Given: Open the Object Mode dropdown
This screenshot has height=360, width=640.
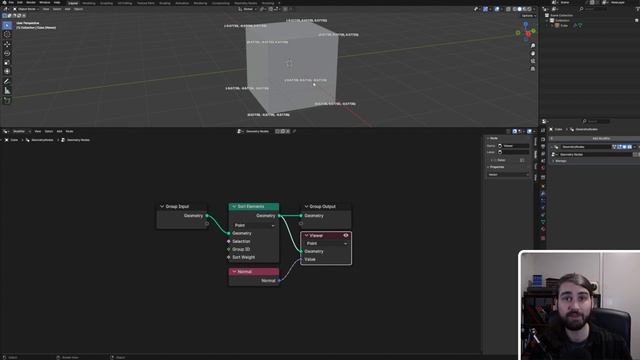Looking at the screenshot, I should (x=25, y=9).
